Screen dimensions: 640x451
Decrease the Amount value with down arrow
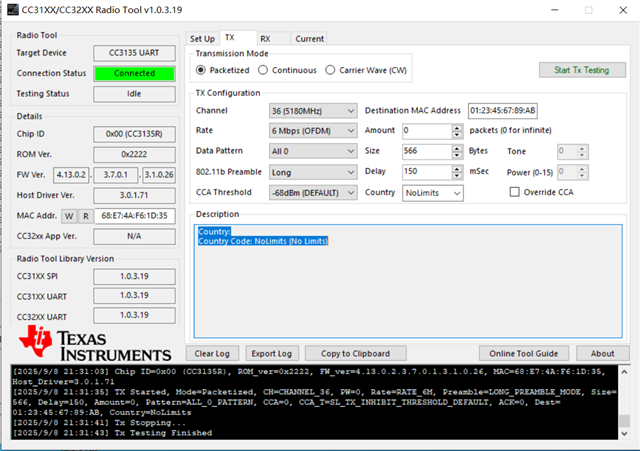457,135
